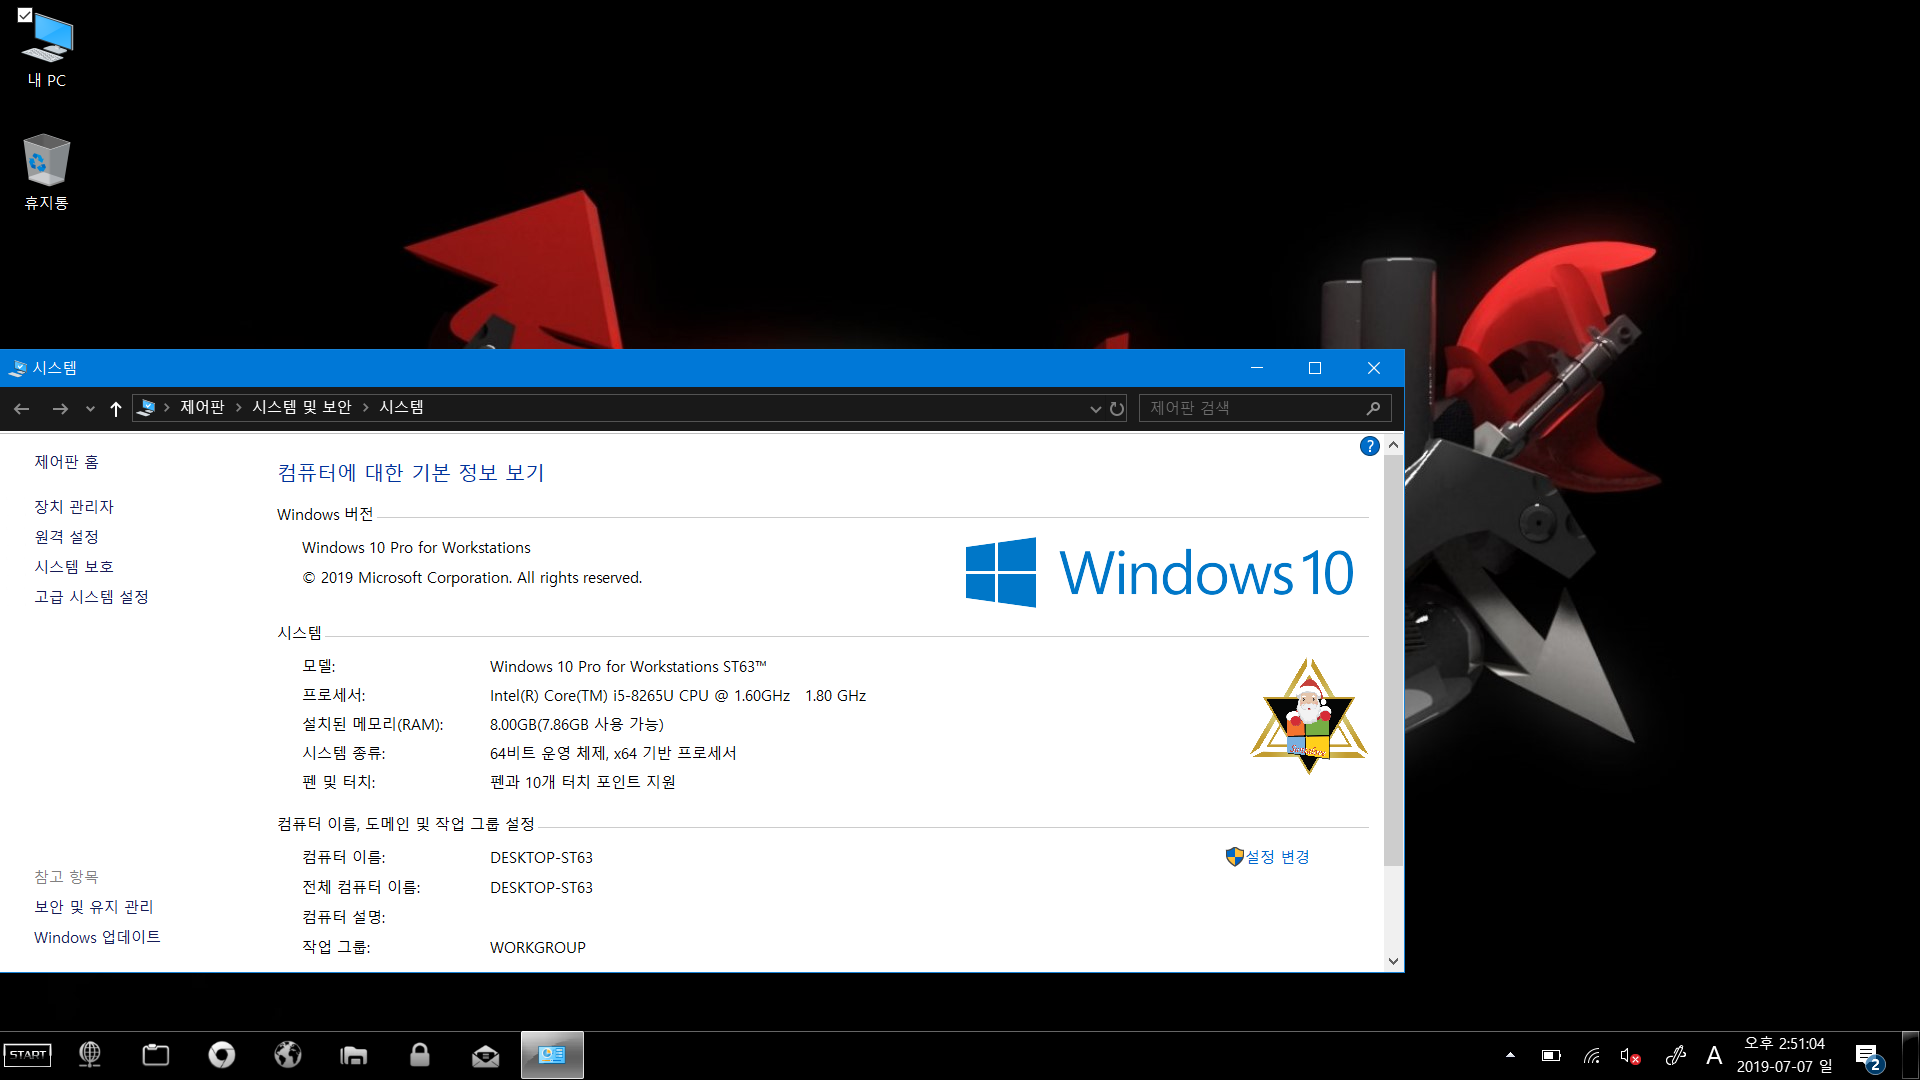Screen dimensions: 1920x1080
Task: Open Windows 업데이트 link
Action: (97, 937)
